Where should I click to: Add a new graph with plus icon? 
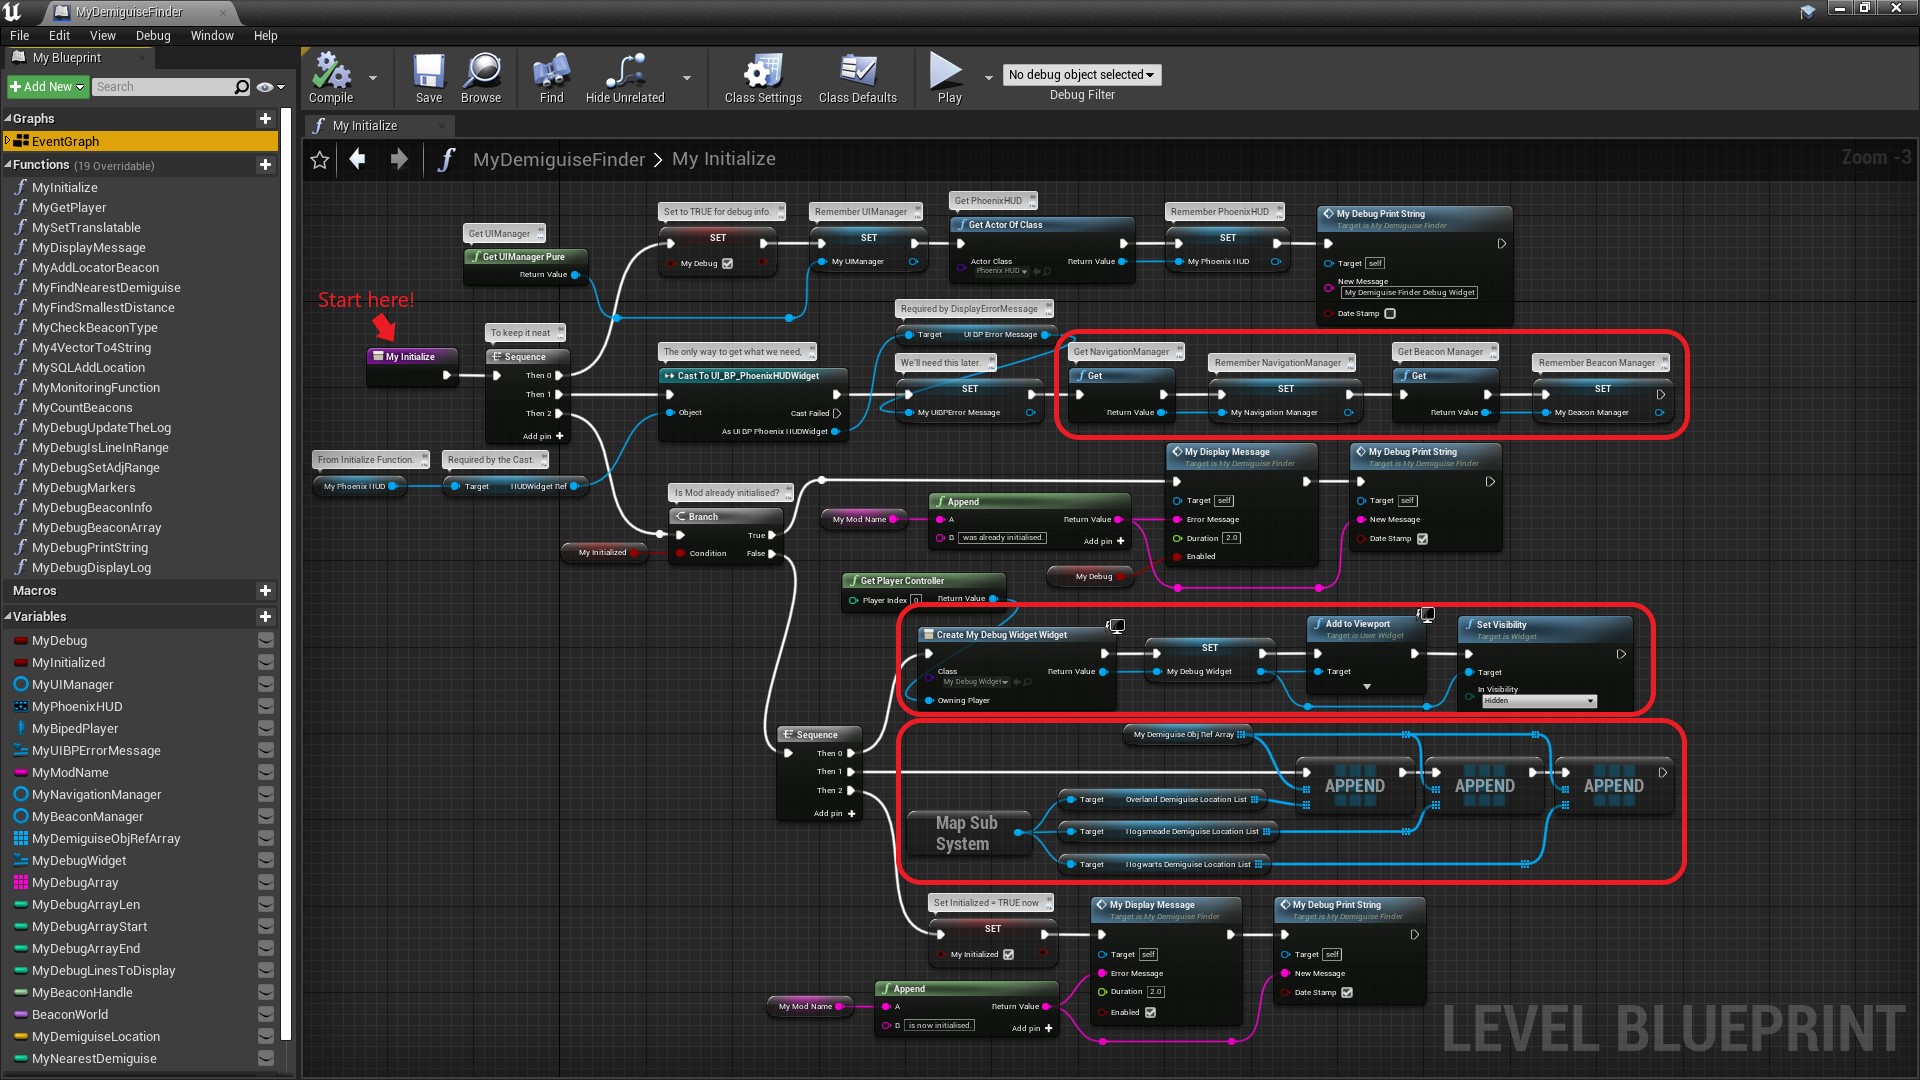click(265, 119)
